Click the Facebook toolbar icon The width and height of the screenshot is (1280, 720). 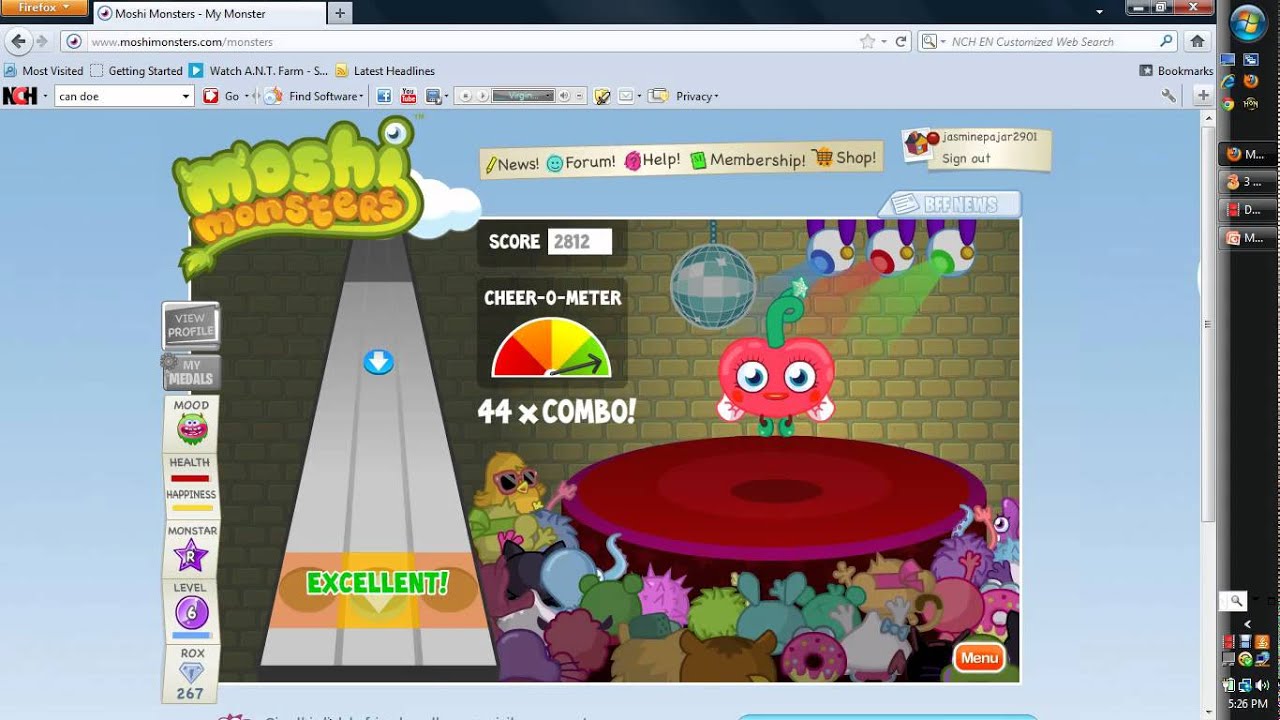[383, 96]
